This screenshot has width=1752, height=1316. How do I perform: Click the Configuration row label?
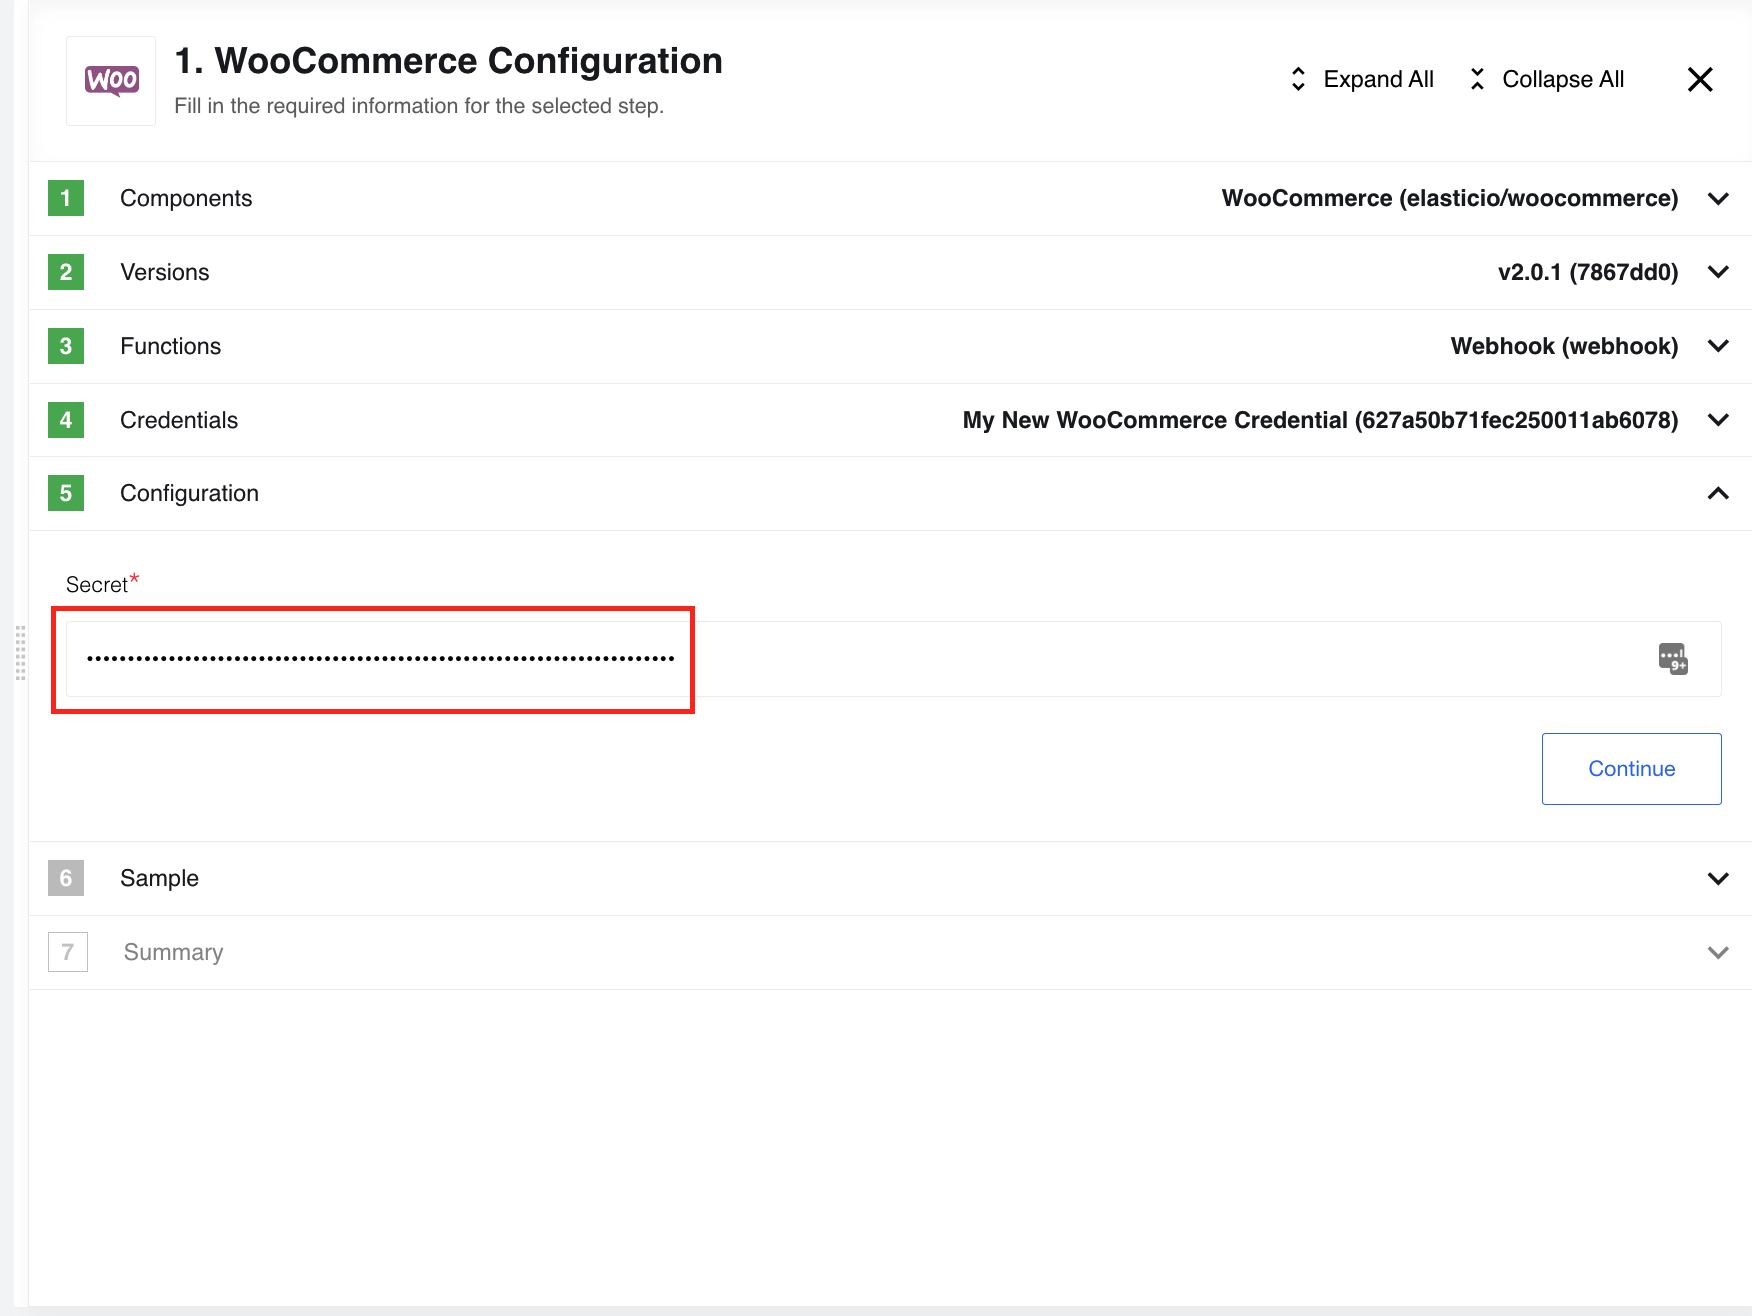[189, 493]
